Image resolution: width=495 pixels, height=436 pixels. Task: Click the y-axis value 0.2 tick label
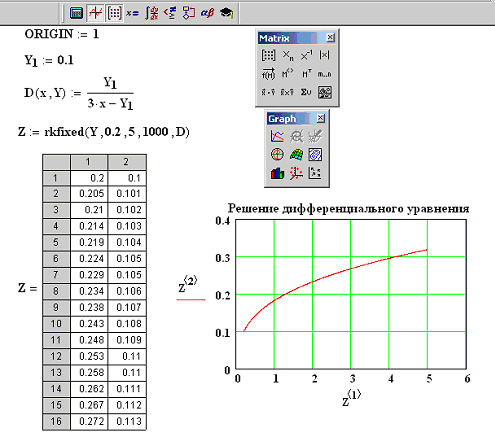[x=222, y=295]
